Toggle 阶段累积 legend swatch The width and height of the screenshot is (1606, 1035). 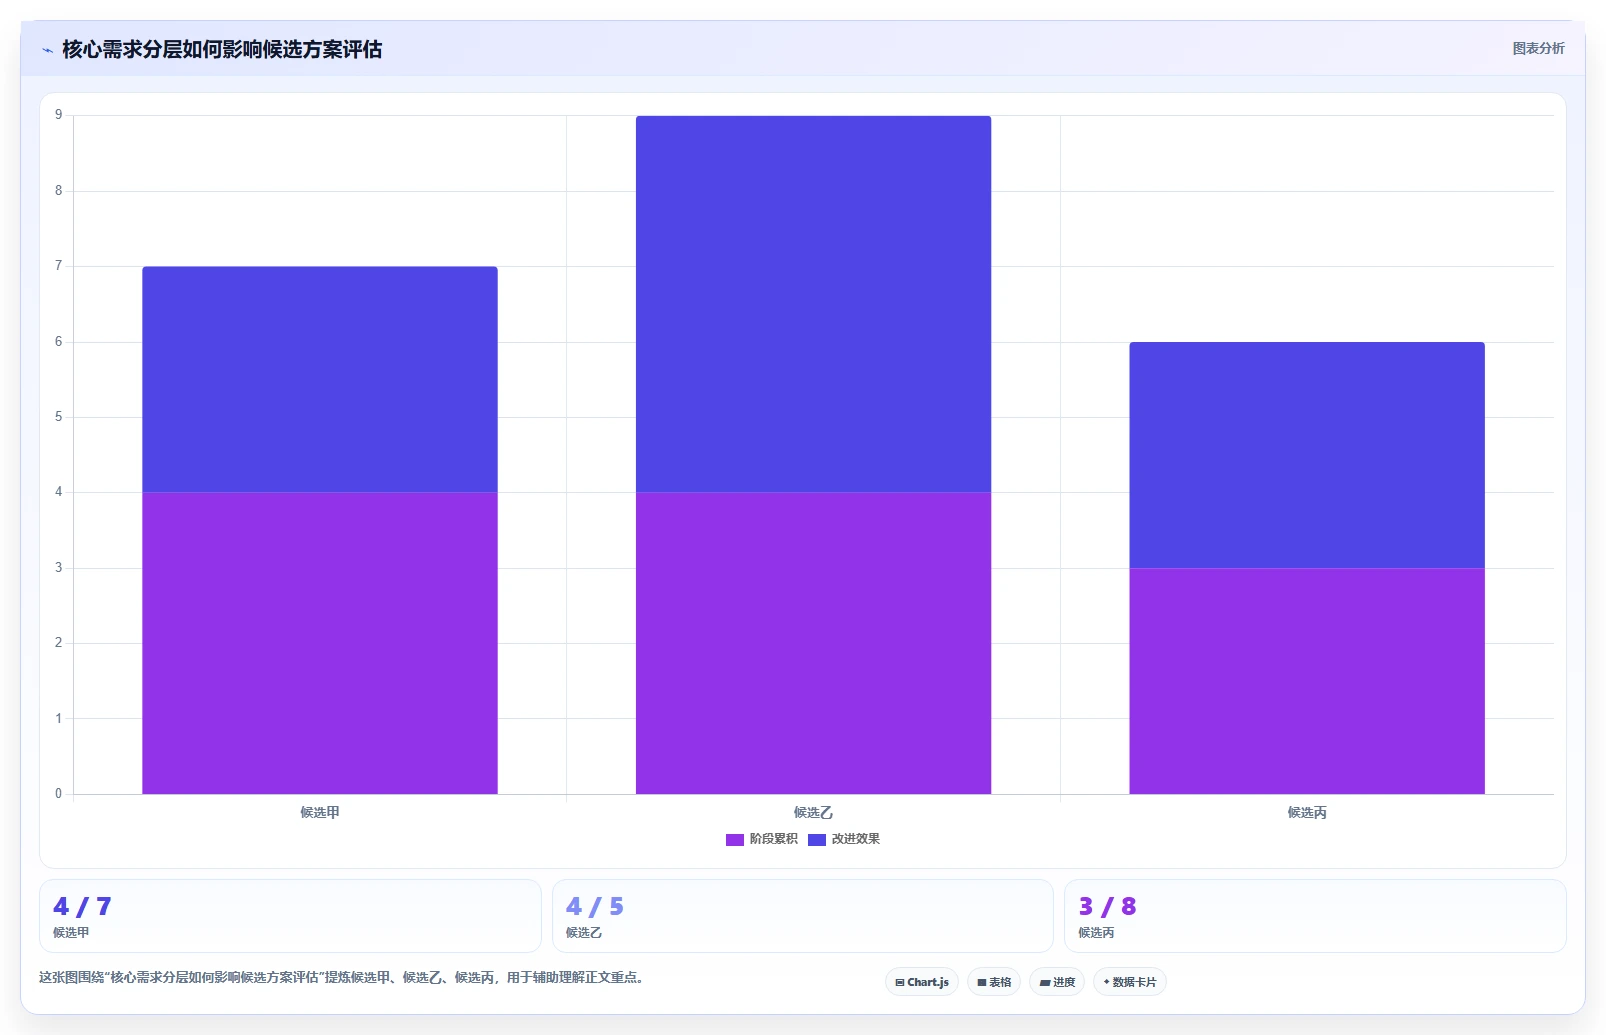coord(735,840)
